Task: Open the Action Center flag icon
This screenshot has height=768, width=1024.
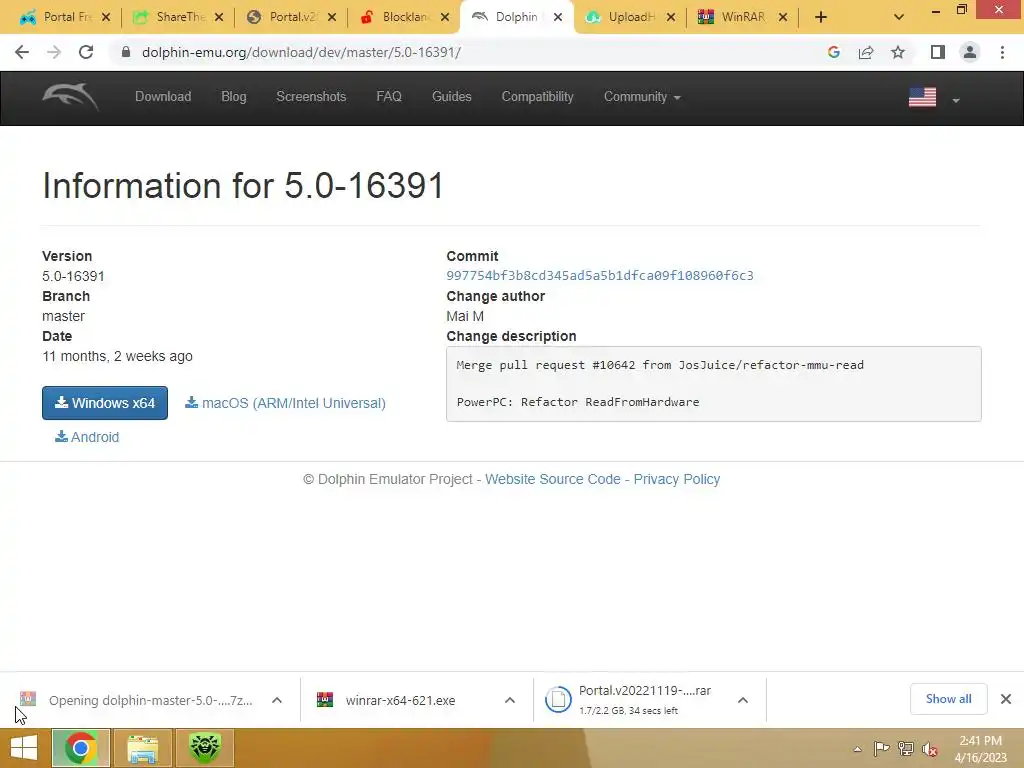Action: (881, 749)
